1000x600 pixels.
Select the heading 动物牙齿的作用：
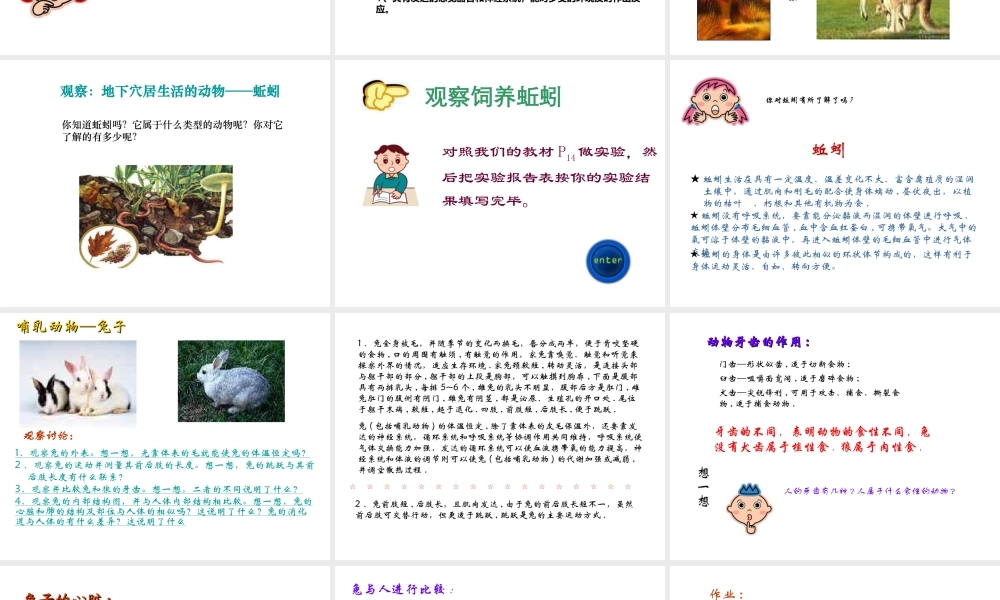tap(759, 342)
